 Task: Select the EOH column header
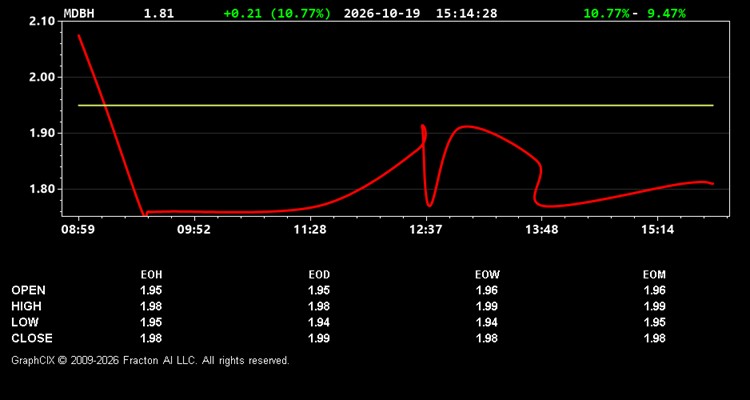click(x=151, y=275)
